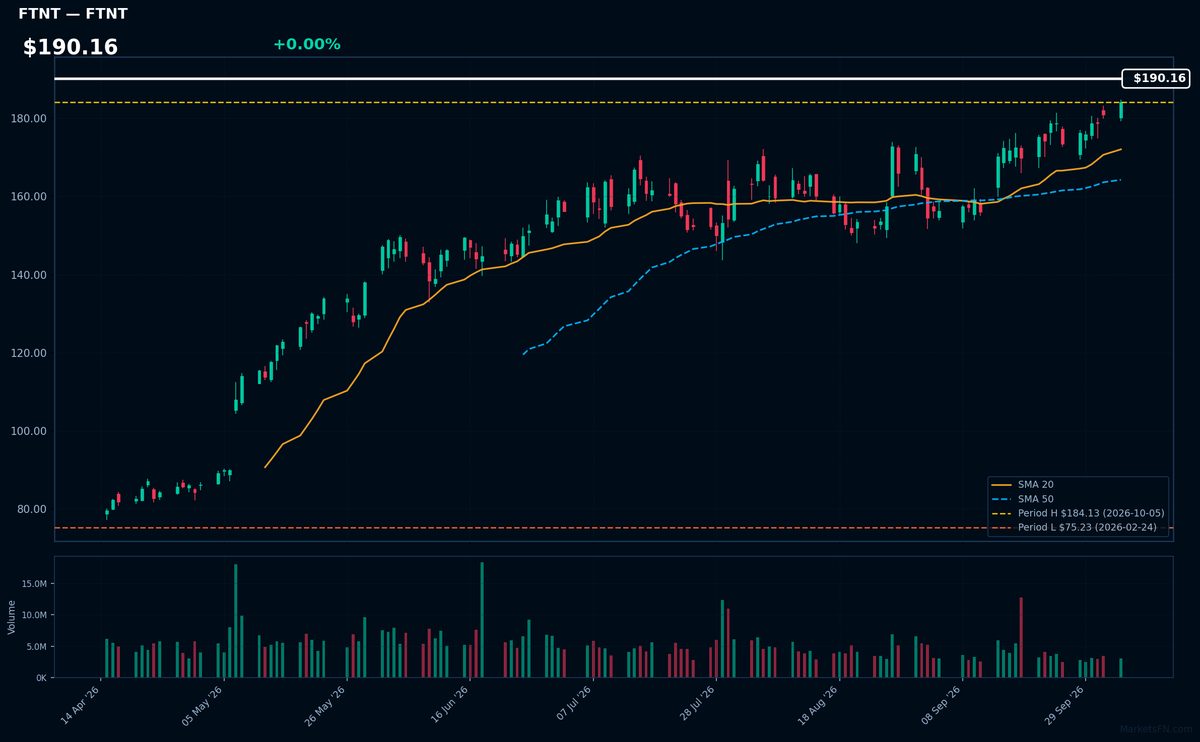Click the 80.00 price axis label
The image size is (1200, 742).
[33, 509]
